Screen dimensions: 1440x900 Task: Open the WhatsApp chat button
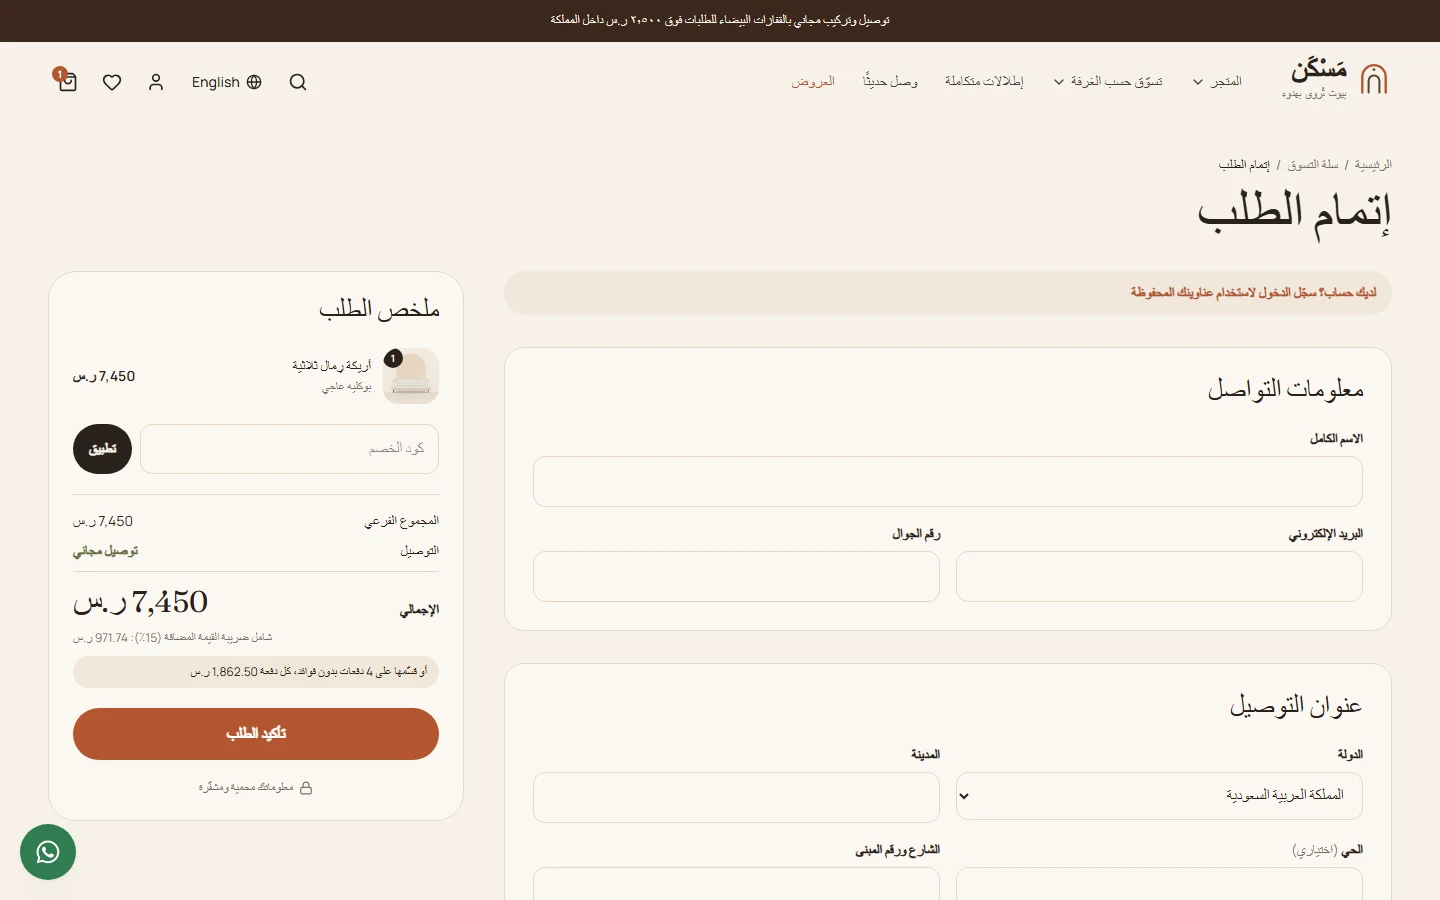coord(48,852)
